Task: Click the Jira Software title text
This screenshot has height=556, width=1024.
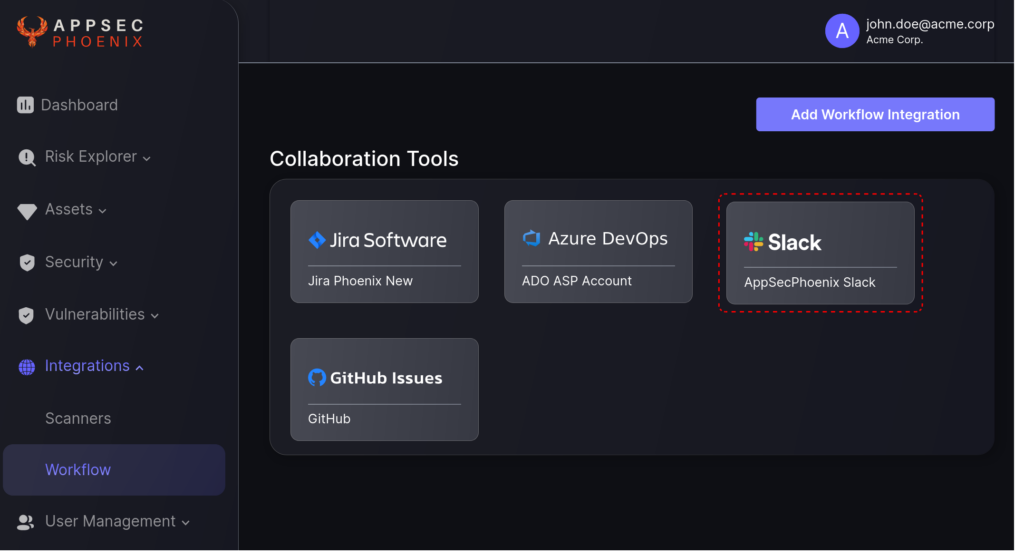Action: coord(391,242)
